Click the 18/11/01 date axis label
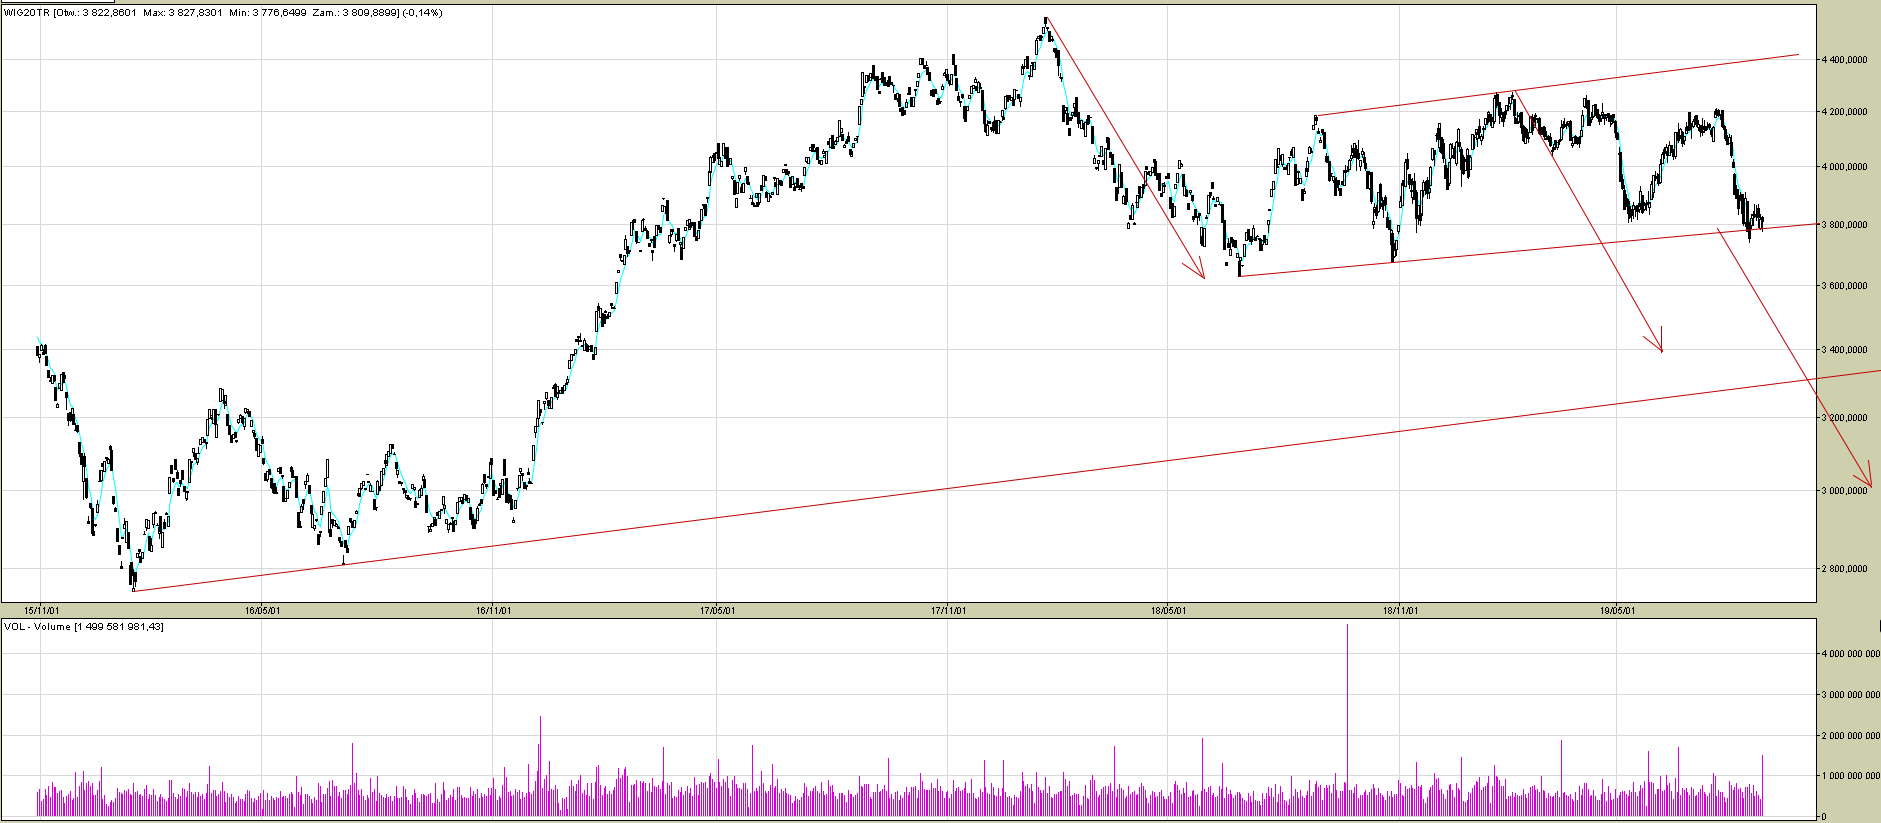Image resolution: width=1881 pixels, height=823 pixels. 1400,610
